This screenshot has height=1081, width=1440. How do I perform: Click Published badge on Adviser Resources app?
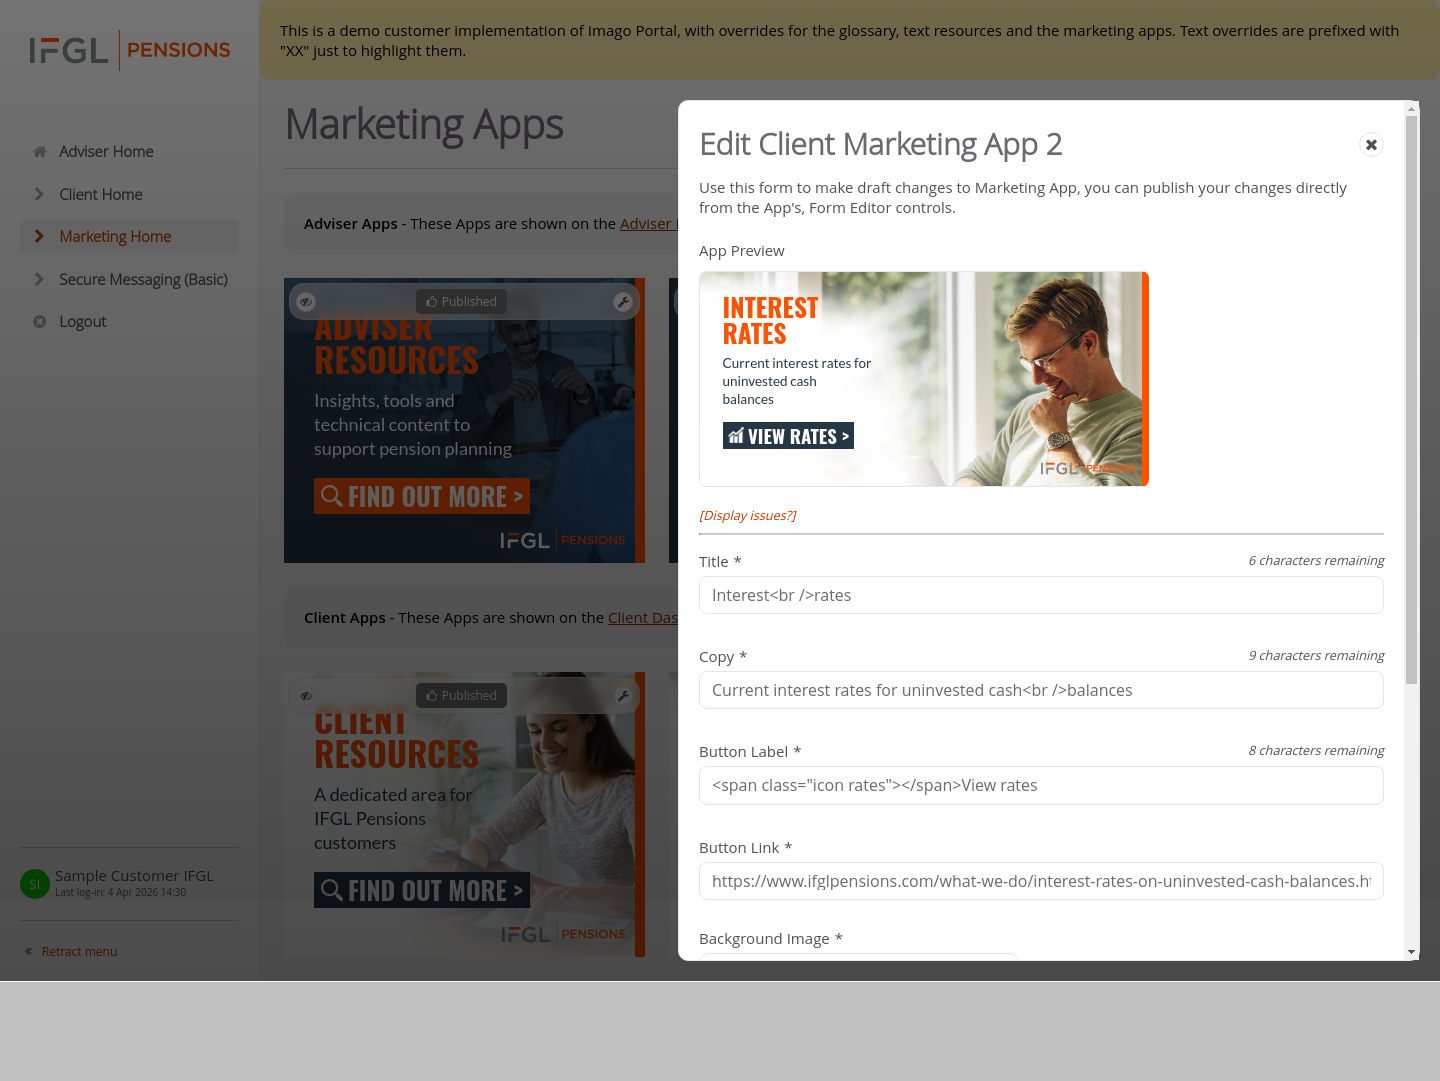pyautogui.click(x=461, y=302)
